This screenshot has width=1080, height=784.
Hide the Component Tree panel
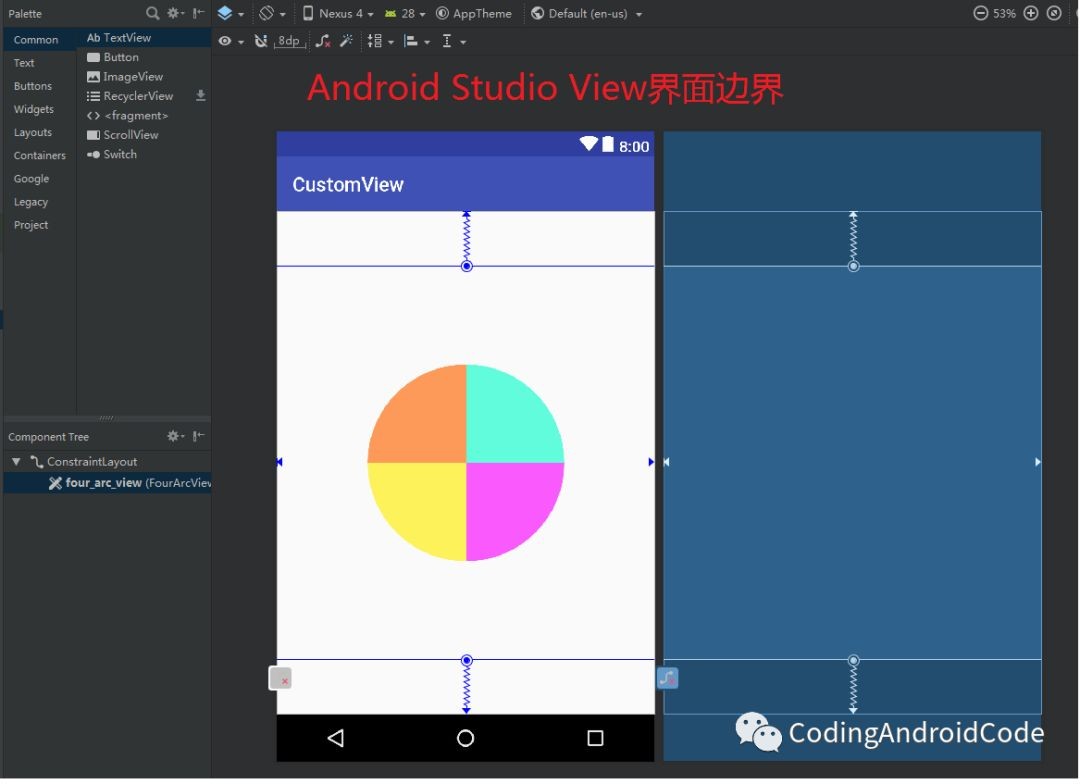(x=198, y=436)
